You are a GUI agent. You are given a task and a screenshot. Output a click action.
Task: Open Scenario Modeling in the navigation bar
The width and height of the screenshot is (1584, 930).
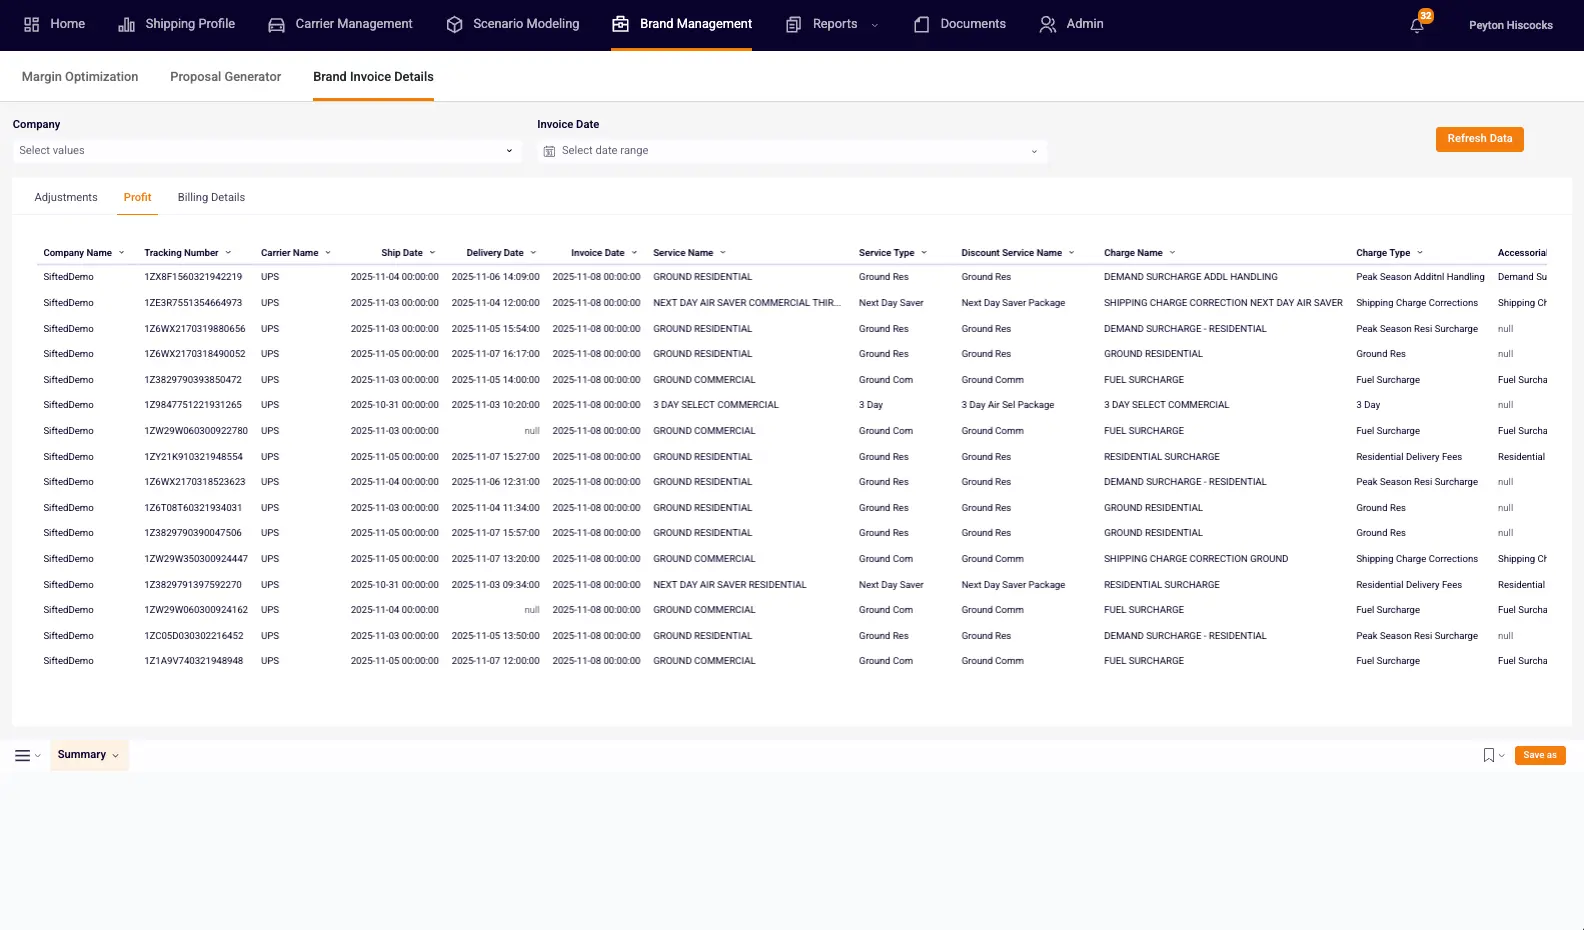pyautogui.click(x=513, y=24)
